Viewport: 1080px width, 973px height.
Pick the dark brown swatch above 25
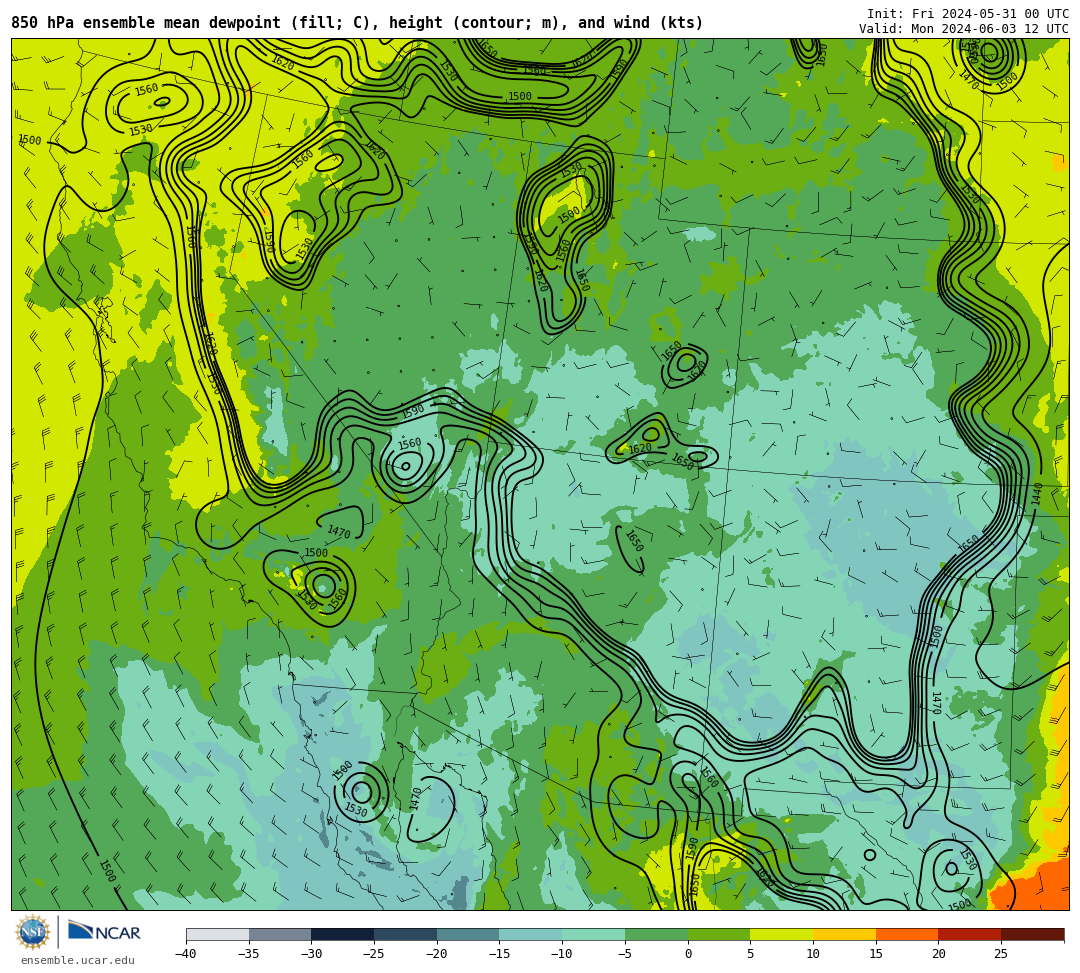pos(1032,934)
